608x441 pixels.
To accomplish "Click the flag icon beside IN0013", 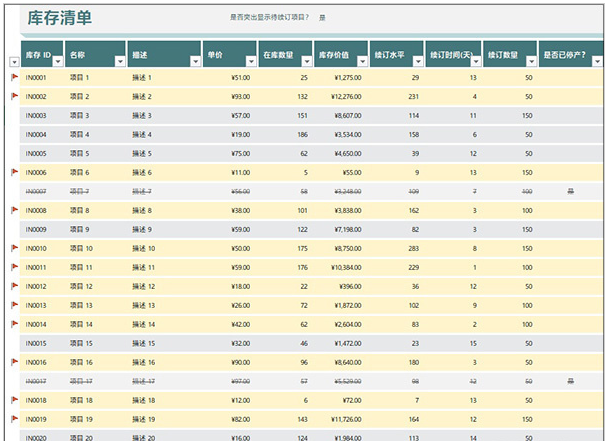I will coord(14,304).
